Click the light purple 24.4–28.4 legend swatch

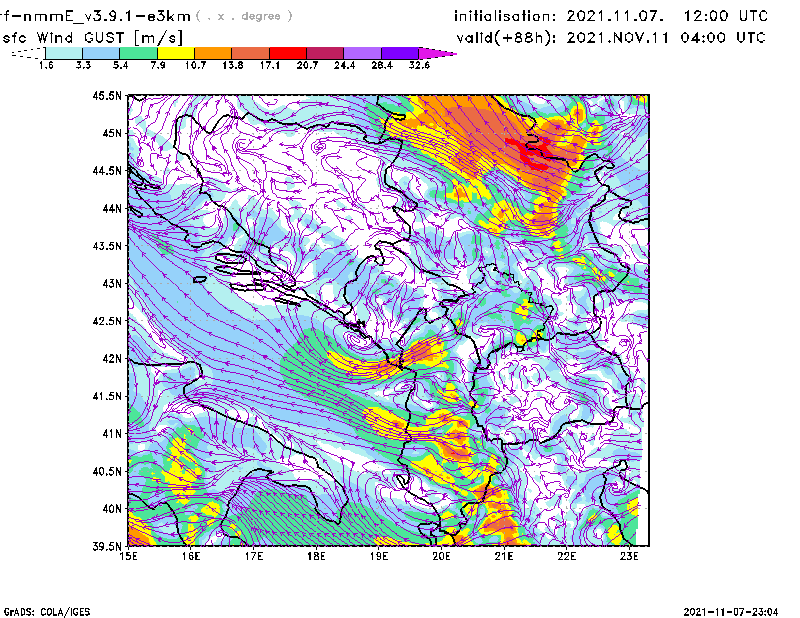coord(363,53)
